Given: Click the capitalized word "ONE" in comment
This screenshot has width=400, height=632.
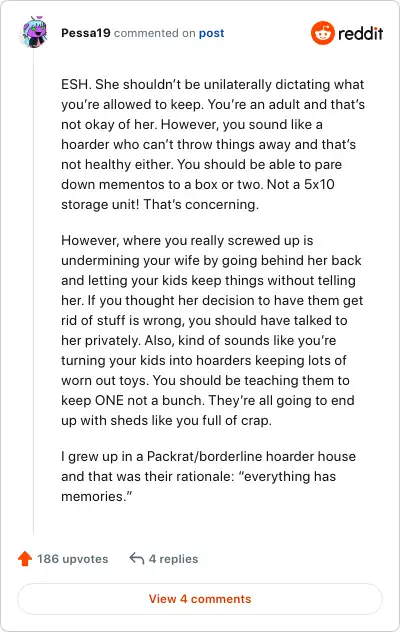Looking at the screenshot, I should (108, 400).
